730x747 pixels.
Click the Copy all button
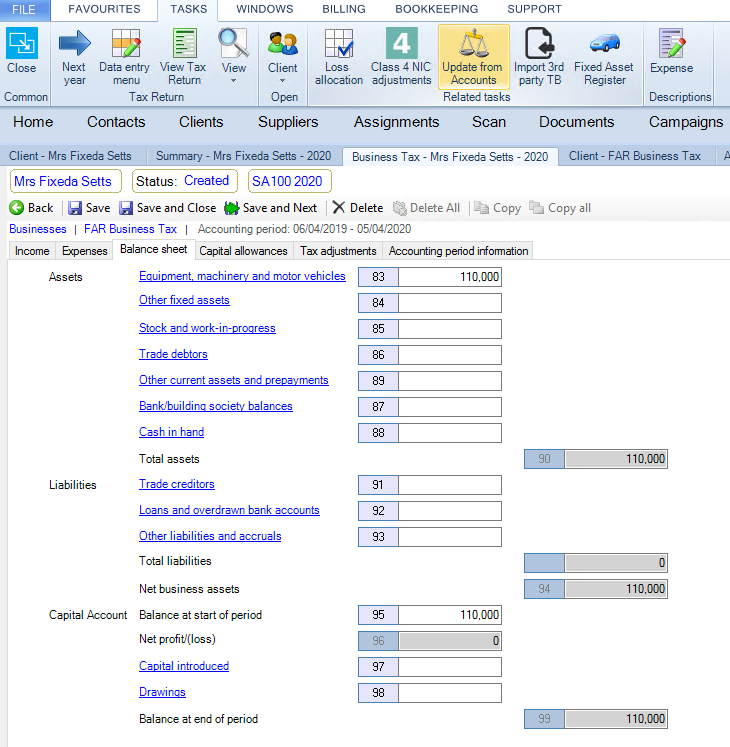click(x=560, y=208)
